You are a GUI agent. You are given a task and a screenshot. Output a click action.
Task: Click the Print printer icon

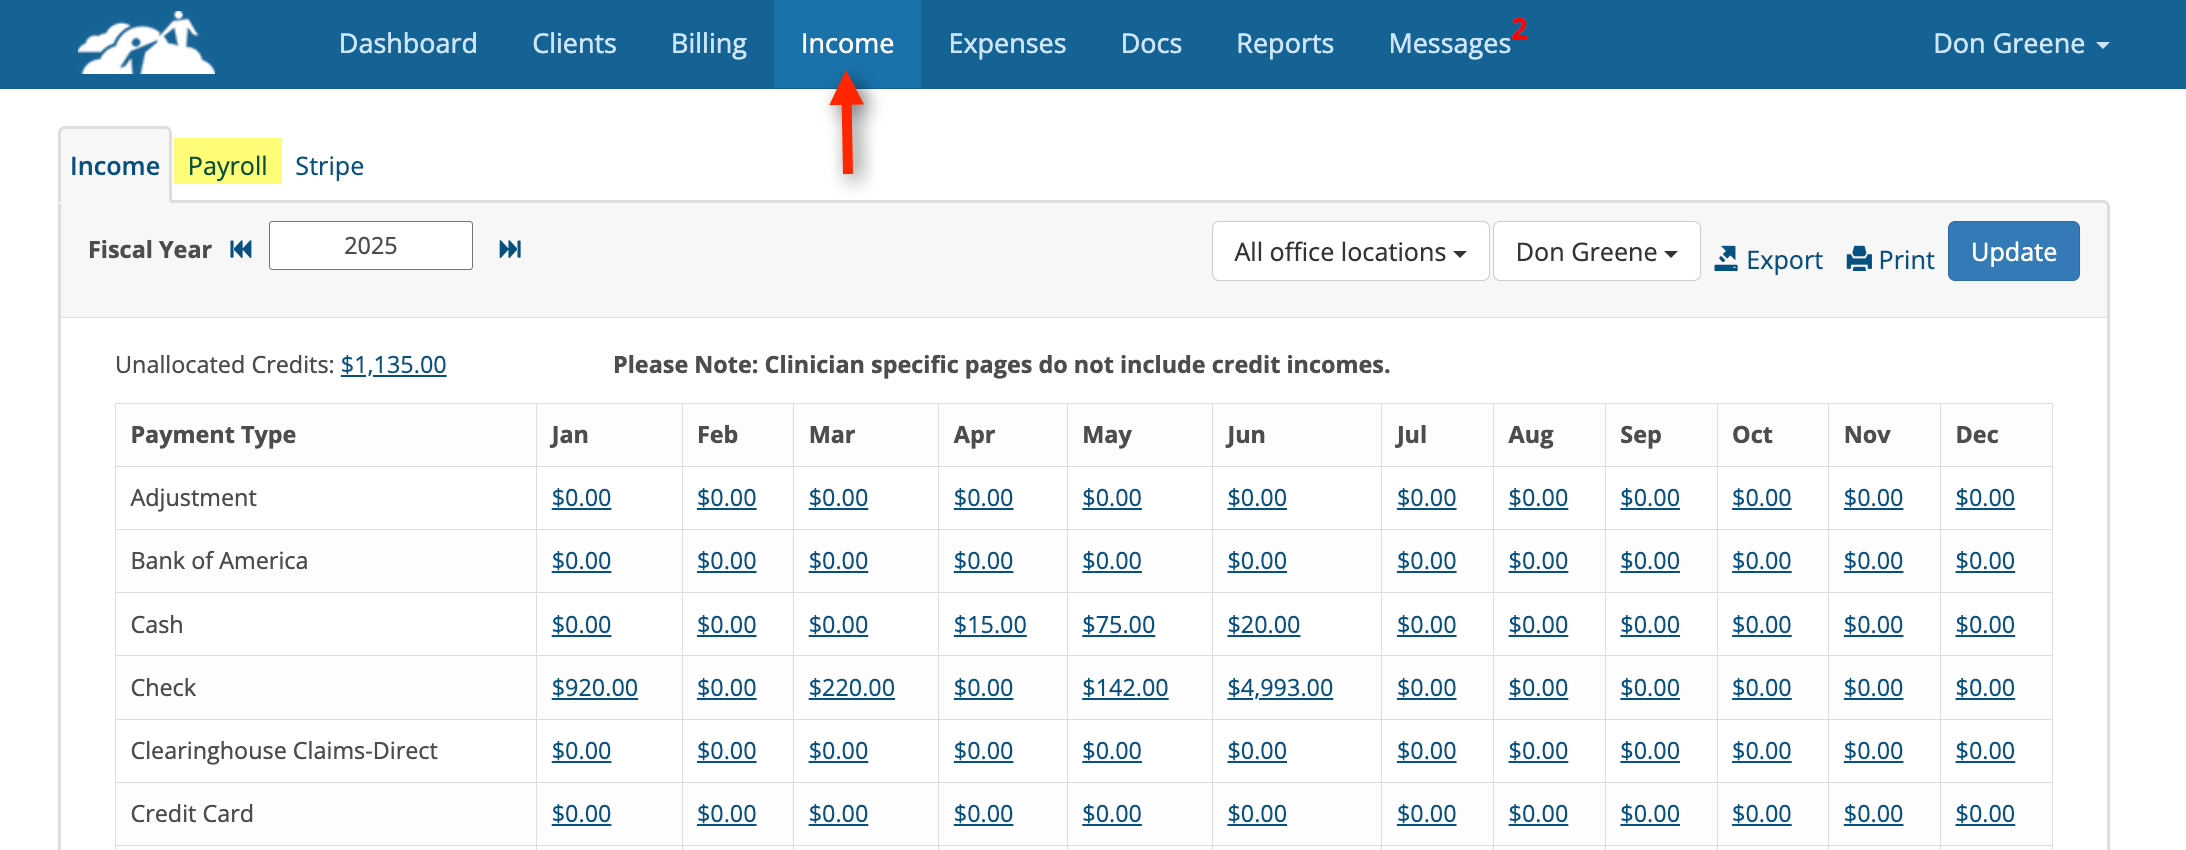click(1859, 259)
